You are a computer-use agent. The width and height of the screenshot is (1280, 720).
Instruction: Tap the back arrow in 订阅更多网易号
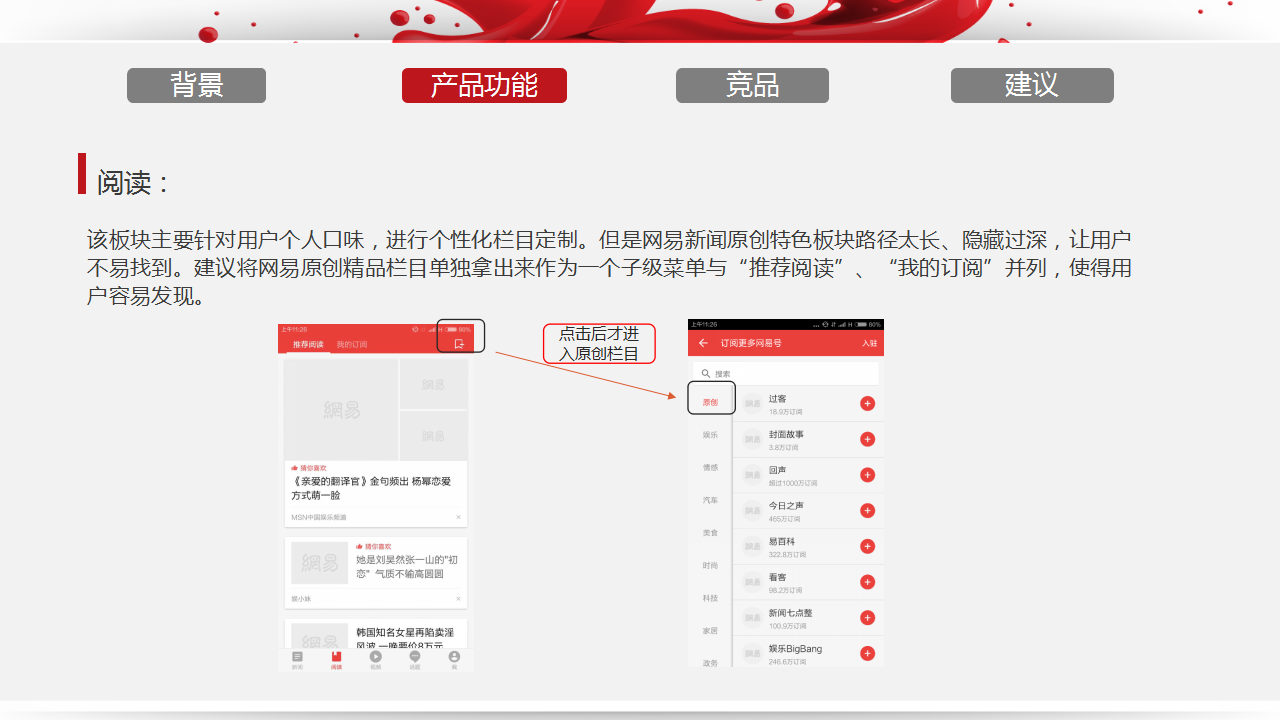pos(703,343)
